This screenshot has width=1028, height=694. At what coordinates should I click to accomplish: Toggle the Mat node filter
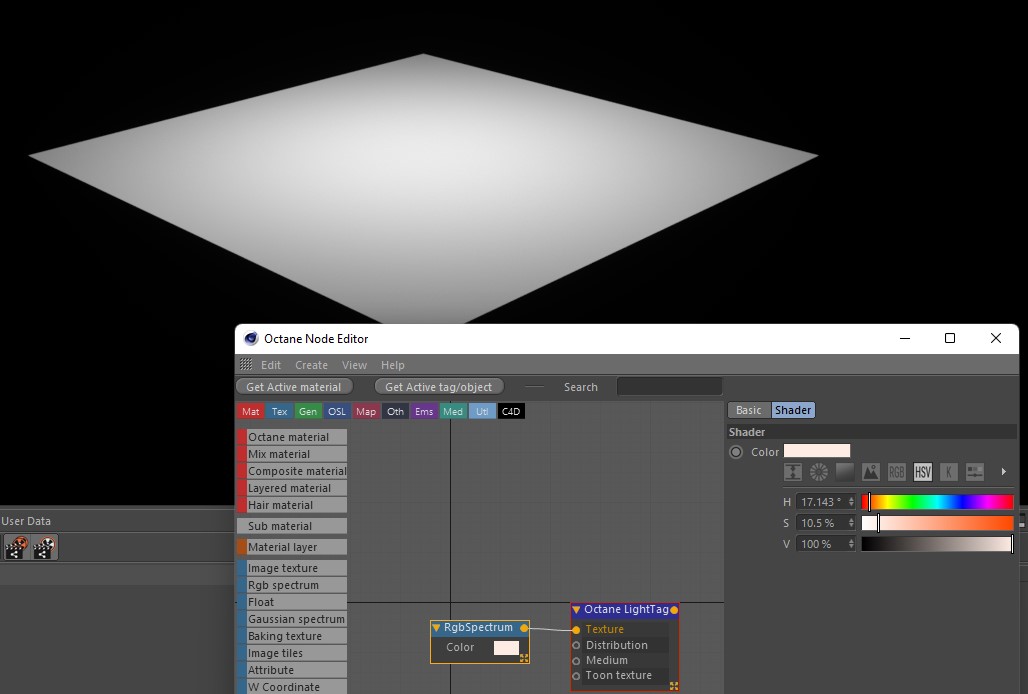tap(250, 412)
